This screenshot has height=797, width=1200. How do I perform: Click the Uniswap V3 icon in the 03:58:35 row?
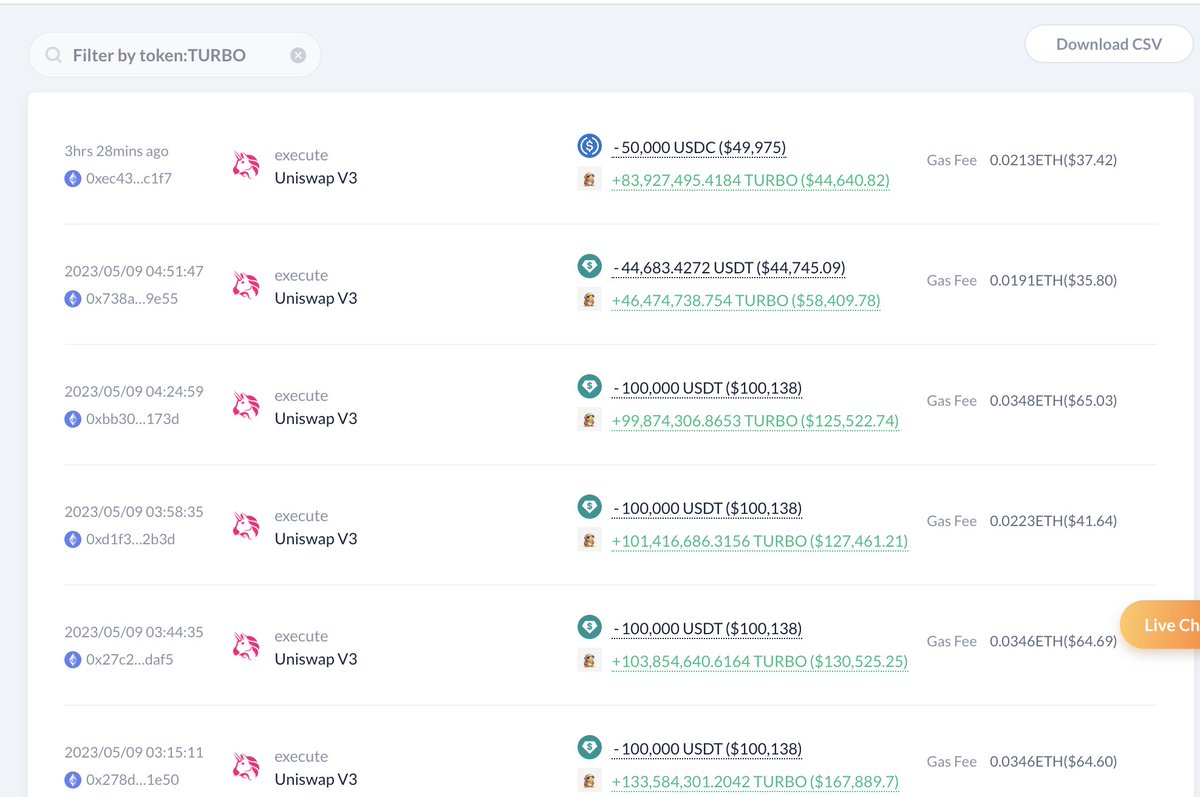247,527
